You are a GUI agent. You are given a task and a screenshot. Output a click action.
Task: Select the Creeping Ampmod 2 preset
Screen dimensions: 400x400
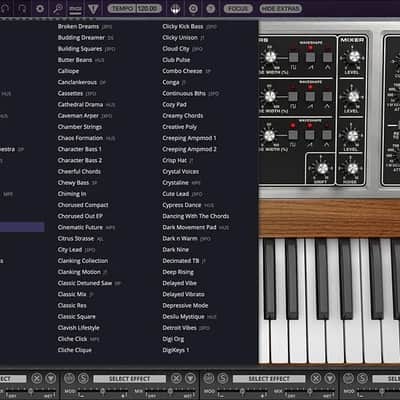pyautogui.click(x=189, y=149)
